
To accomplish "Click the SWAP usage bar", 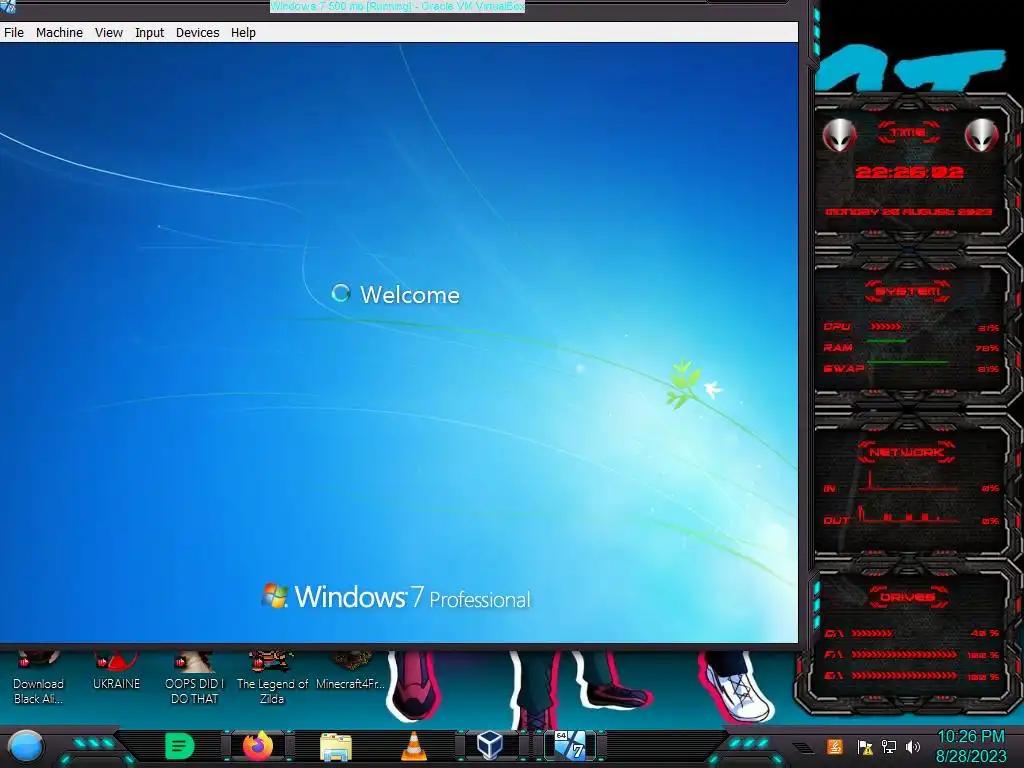I will [x=907, y=362].
